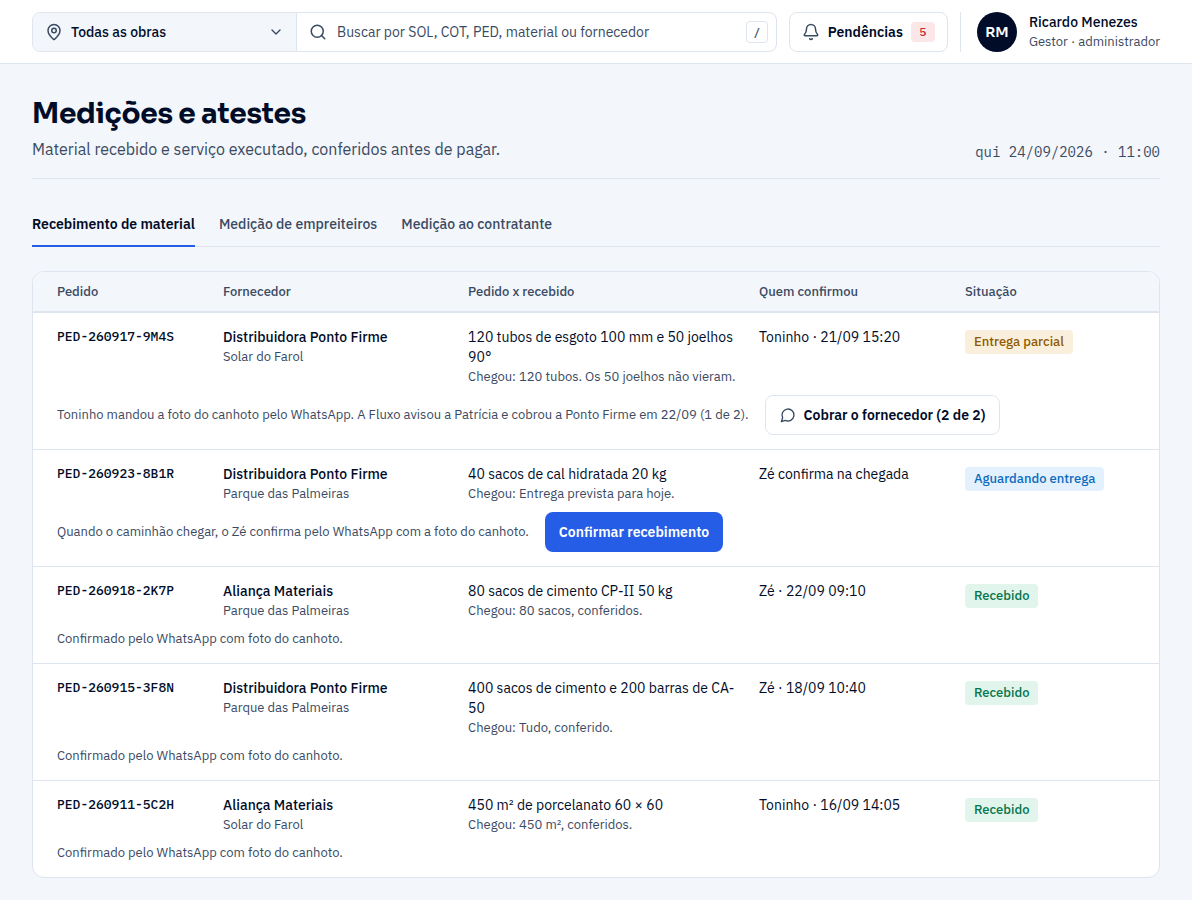Click Zé · 18/09 10:40 confirmation
Image resolution: width=1192 pixels, height=900 pixels.
coord(812,688)
